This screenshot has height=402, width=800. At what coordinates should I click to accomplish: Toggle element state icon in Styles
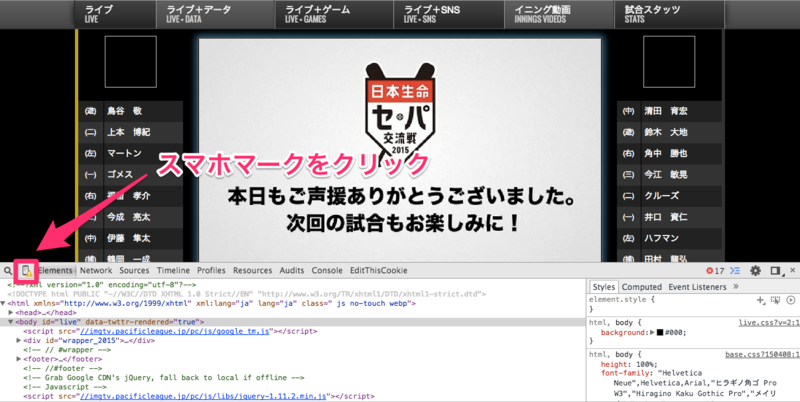coord(776,300)
